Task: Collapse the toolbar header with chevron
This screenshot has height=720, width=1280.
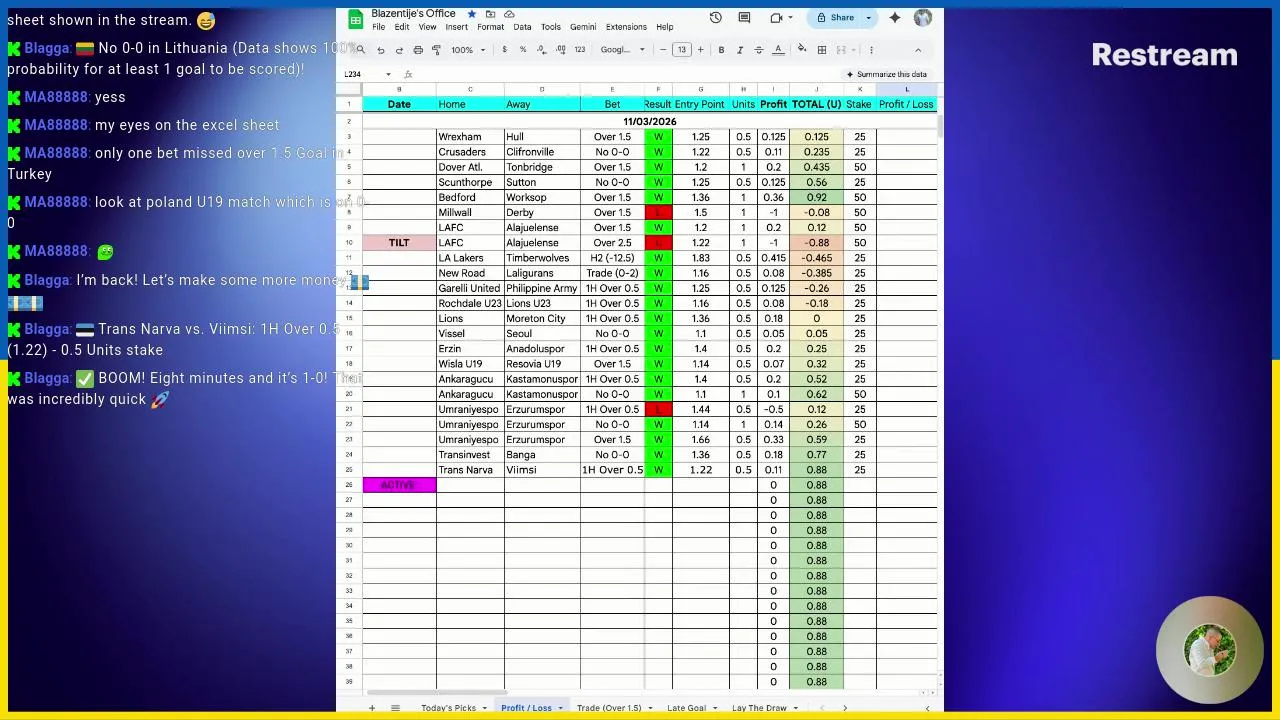Action: click(918, 50)
